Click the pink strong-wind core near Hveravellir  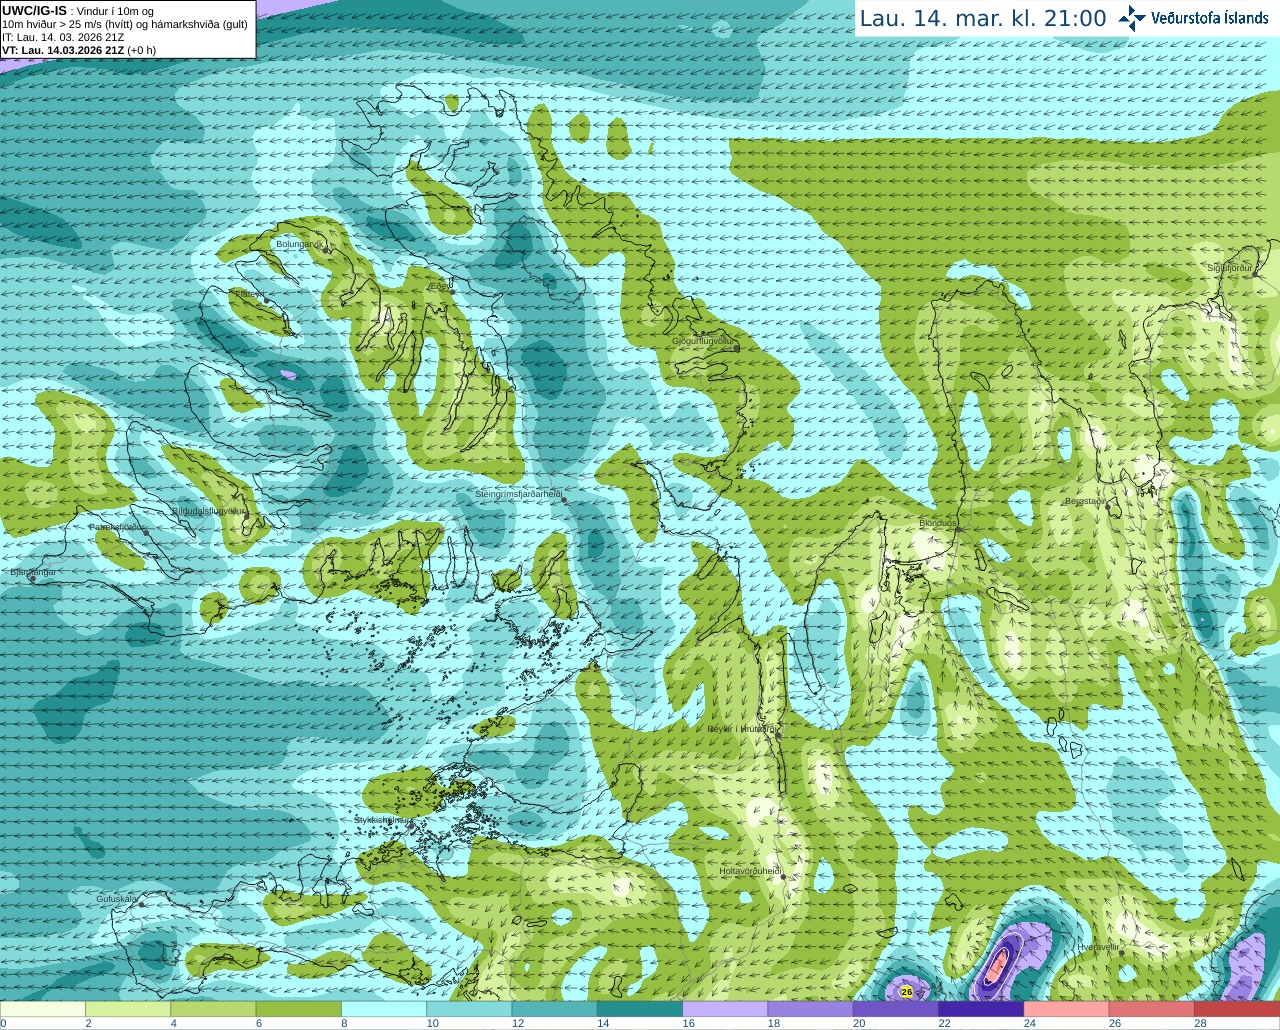pos(998,966)
